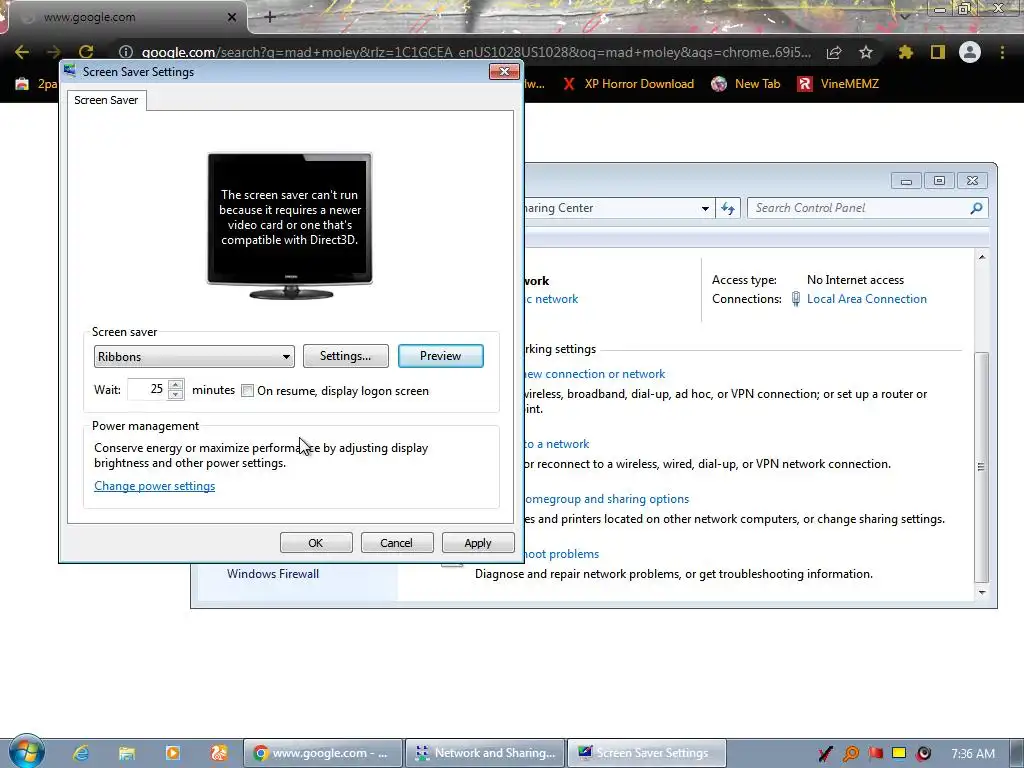Reload the page in Chrome
Viewport: 1024px width, 768px height.
pos(86,52)
